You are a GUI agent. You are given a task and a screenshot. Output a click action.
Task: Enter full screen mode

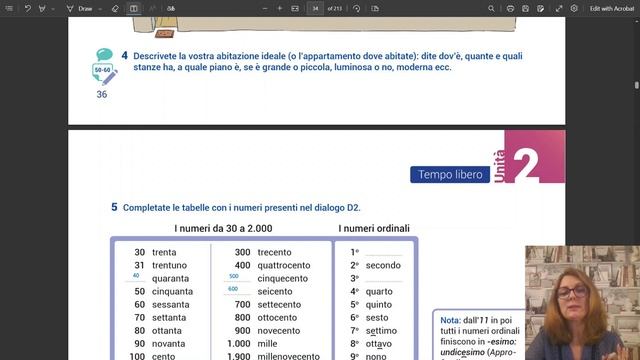point(559,8)
